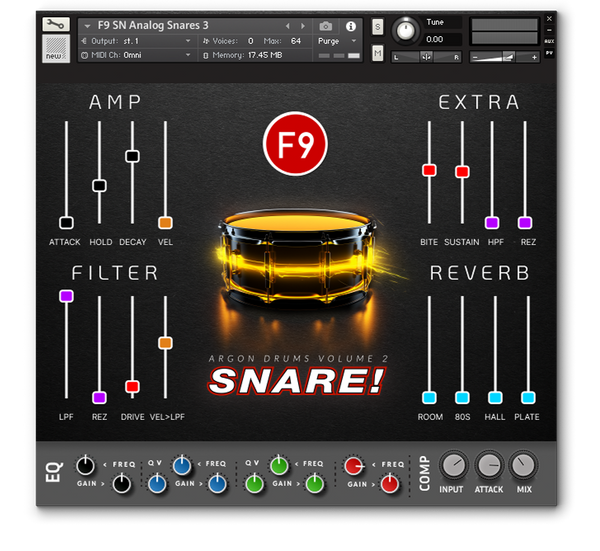Click the COMP Input knob
This screenshot has width=600, height=551.
click(x=453, y=465)
